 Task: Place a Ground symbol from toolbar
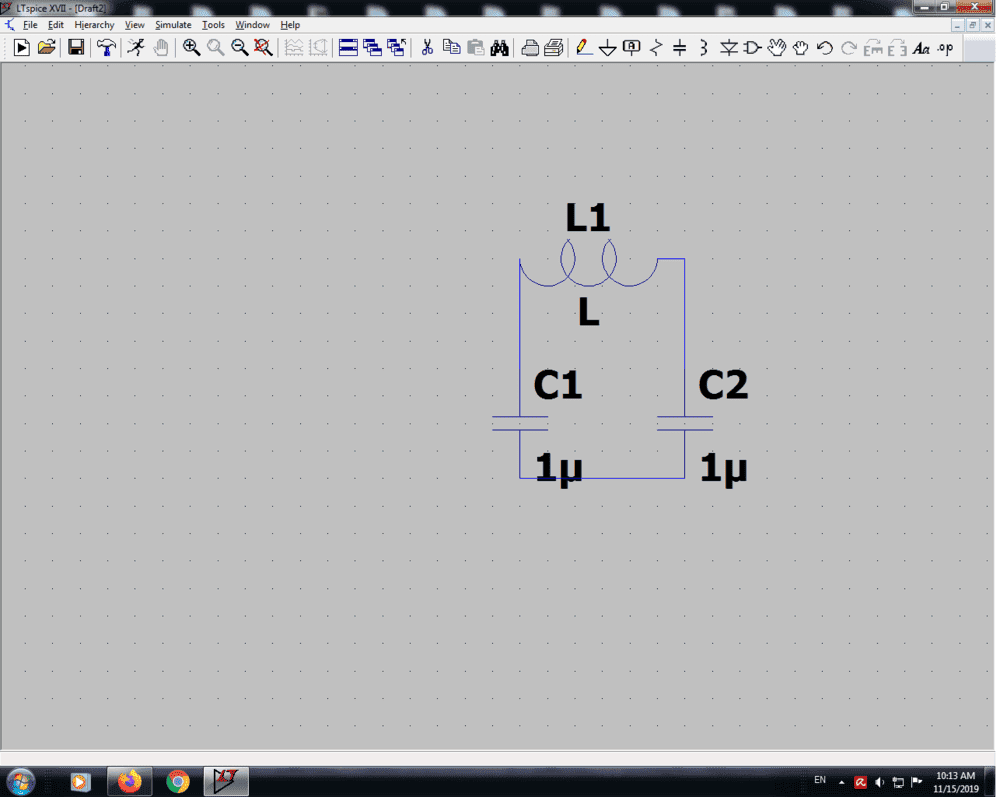pos(607,47)
